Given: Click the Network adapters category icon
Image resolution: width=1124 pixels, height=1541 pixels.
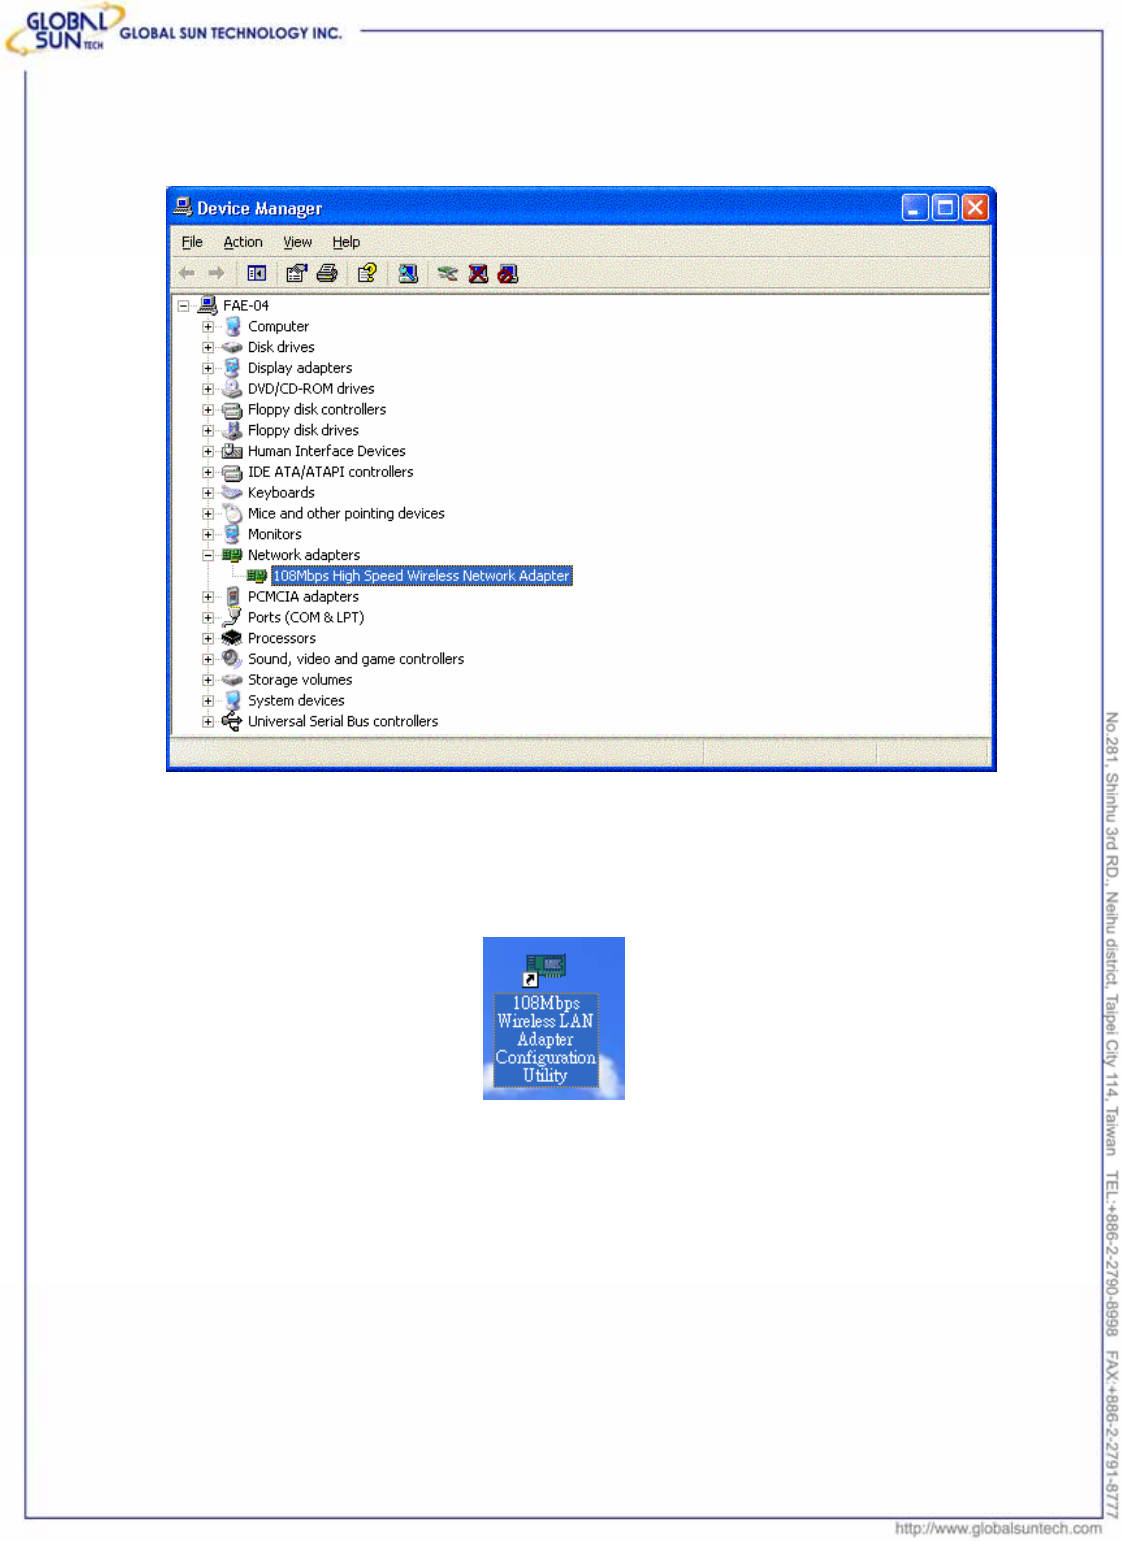Looking at the screenshot, I should click(232, 555).
